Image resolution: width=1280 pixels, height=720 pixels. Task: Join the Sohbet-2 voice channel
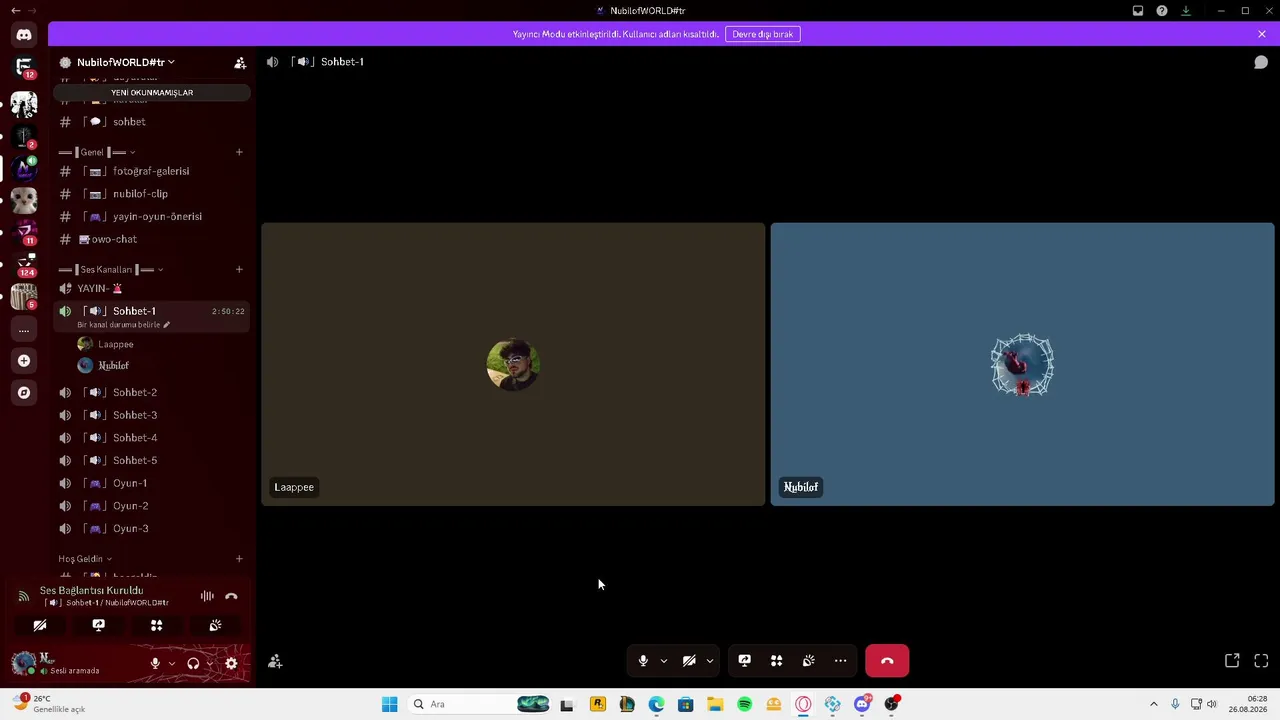[x=151, y=393]
